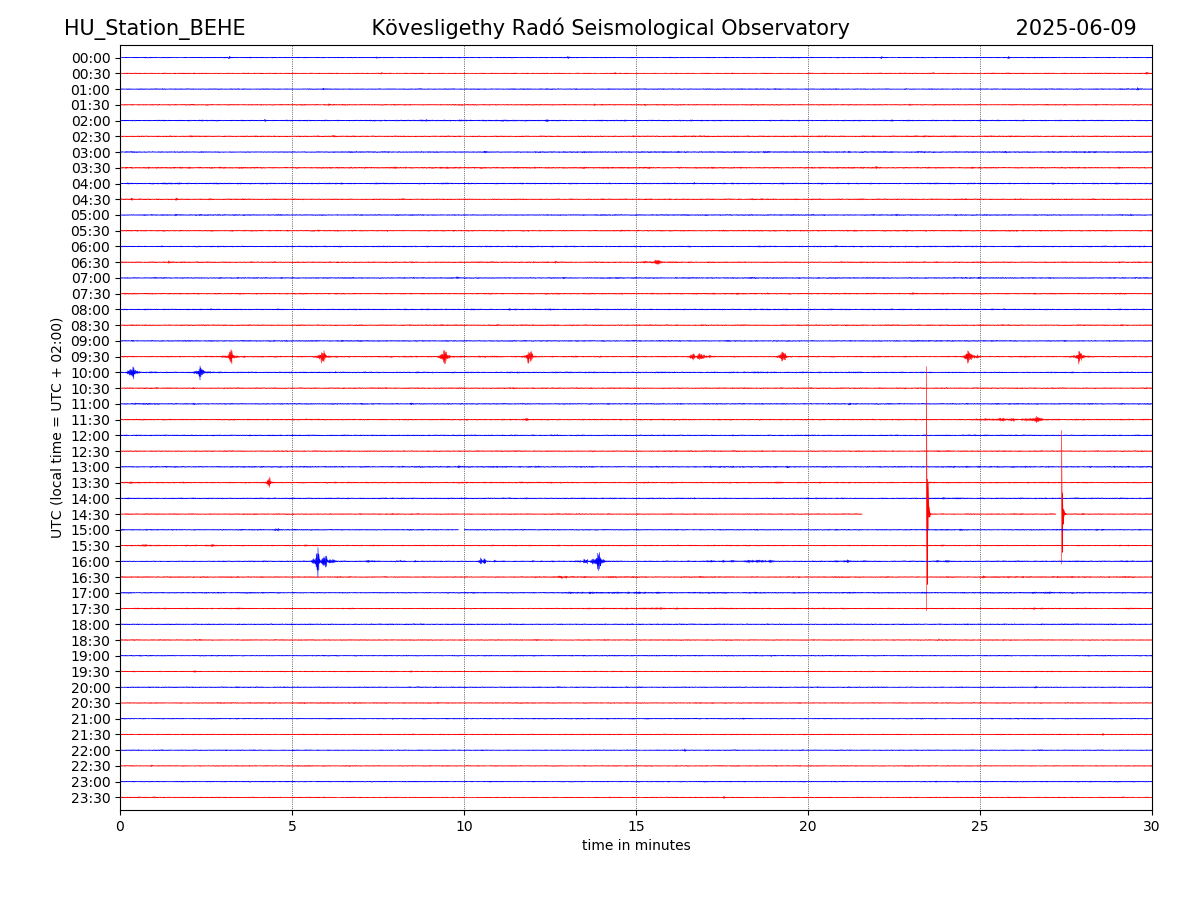Click the 21:00 time label
This screenshot has height=900, width=1200.
(x=91, y=719)
